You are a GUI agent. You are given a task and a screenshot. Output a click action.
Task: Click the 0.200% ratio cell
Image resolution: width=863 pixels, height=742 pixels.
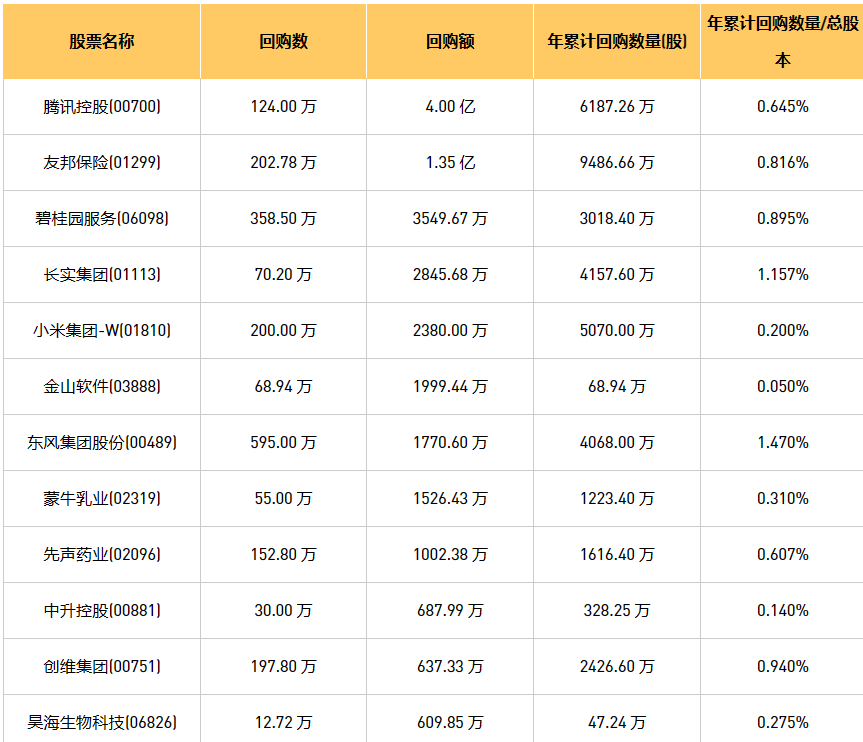pos(782,331)
